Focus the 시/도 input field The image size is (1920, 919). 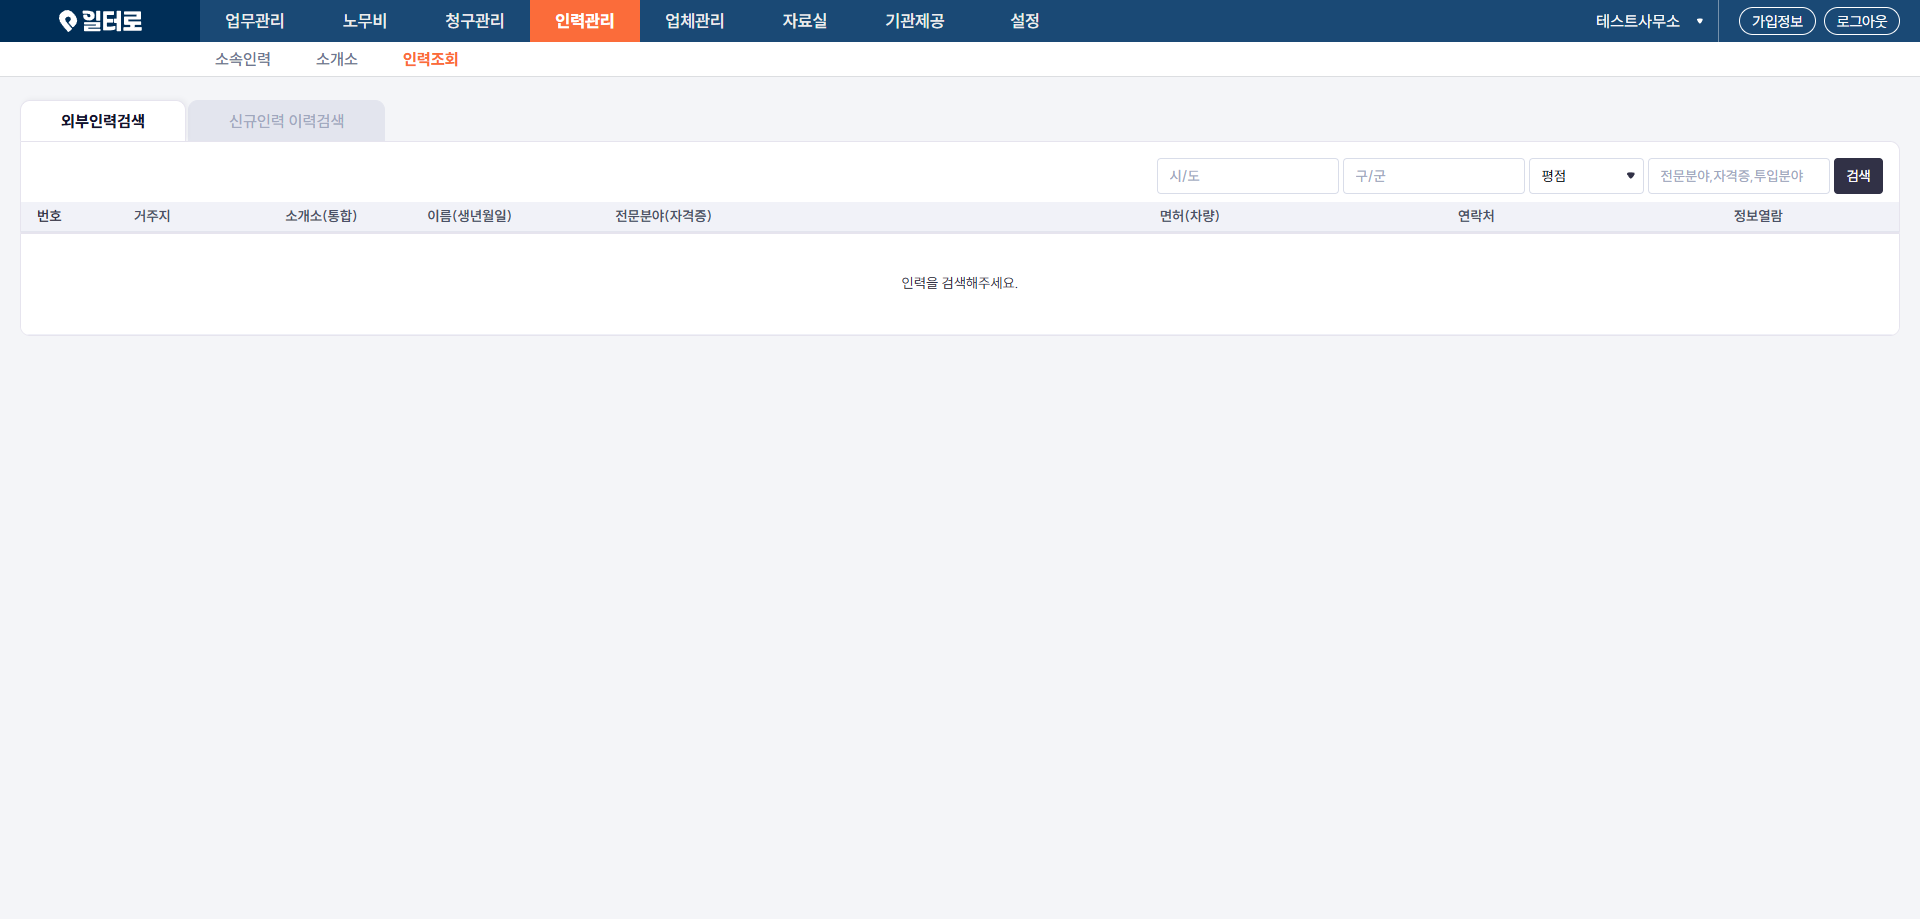(x=1248, y=176)
